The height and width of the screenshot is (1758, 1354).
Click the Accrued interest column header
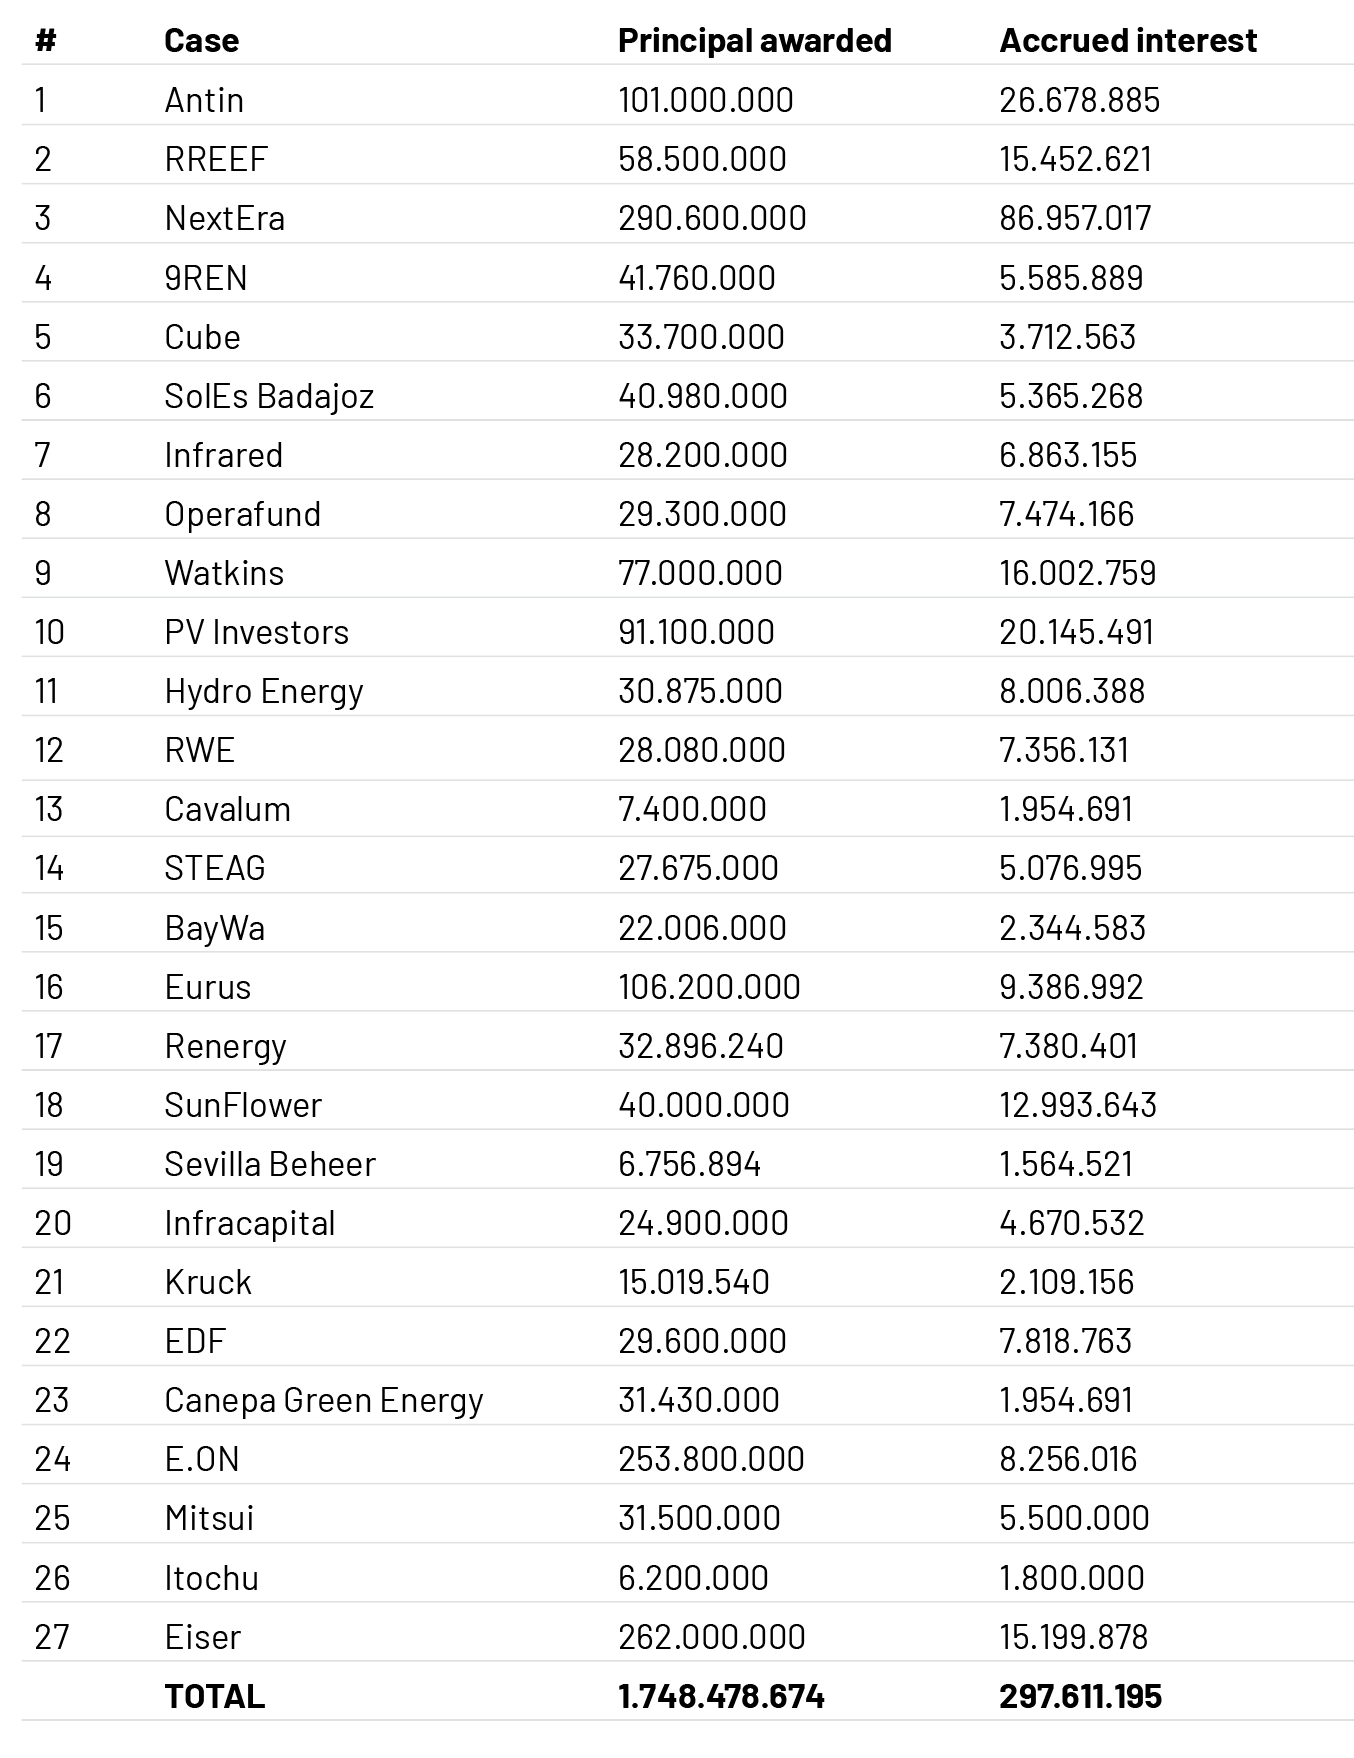(1127, 40)
